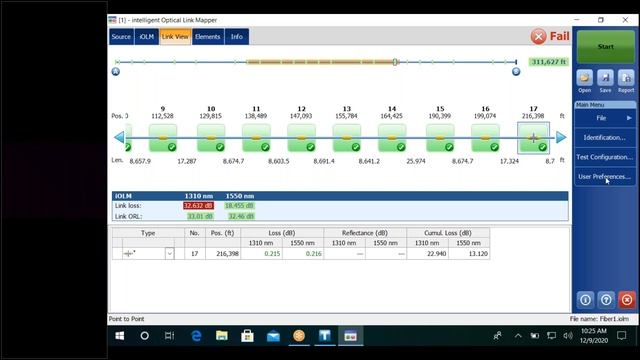This screenshot has height=360, width=640.
Task: Open Test Configuration dialog
Action: (x=605, y=157)
